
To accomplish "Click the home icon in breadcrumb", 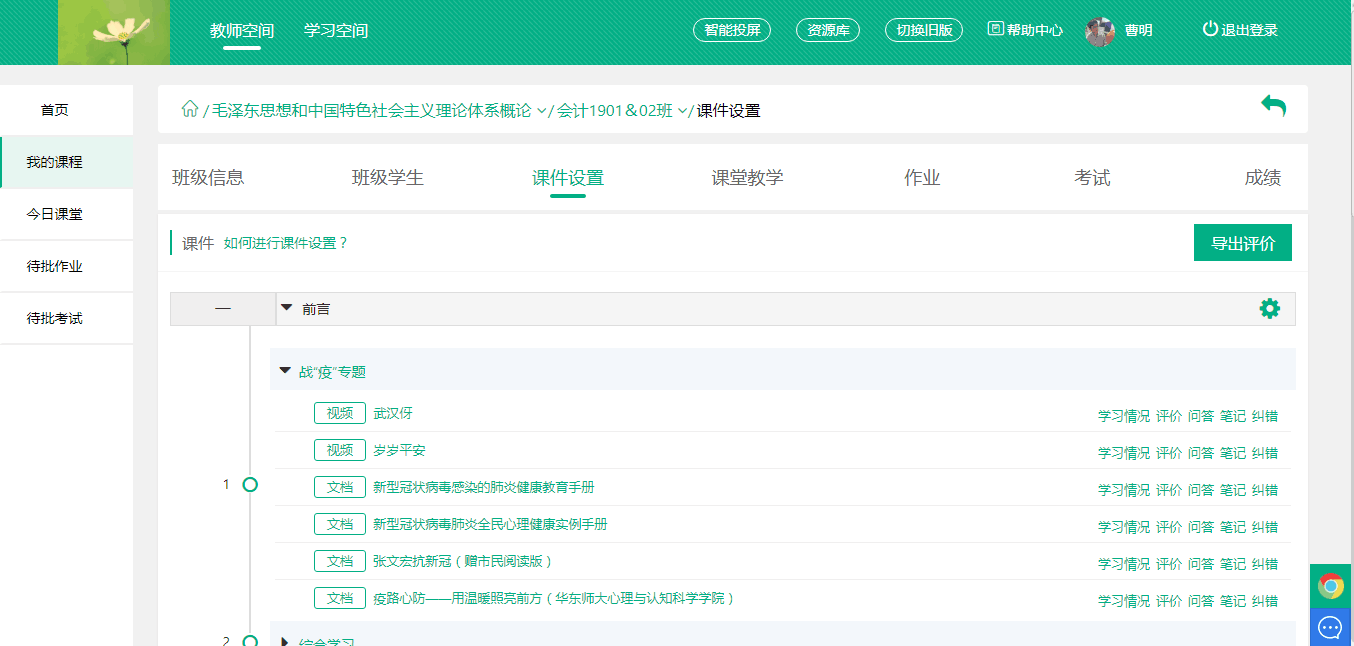I will click(x=189, y=110).
